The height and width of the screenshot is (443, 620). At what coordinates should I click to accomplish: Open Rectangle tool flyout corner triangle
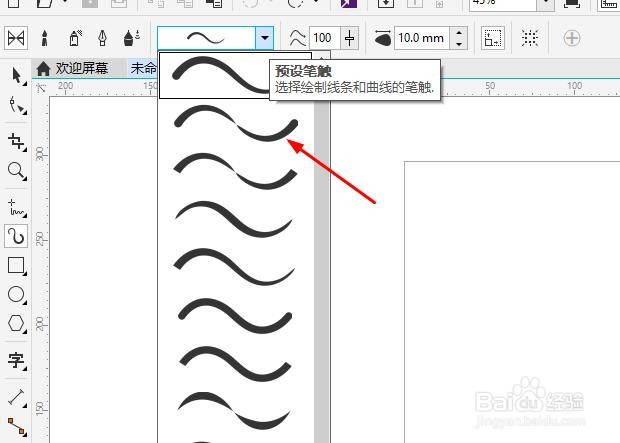click(25, 274)
